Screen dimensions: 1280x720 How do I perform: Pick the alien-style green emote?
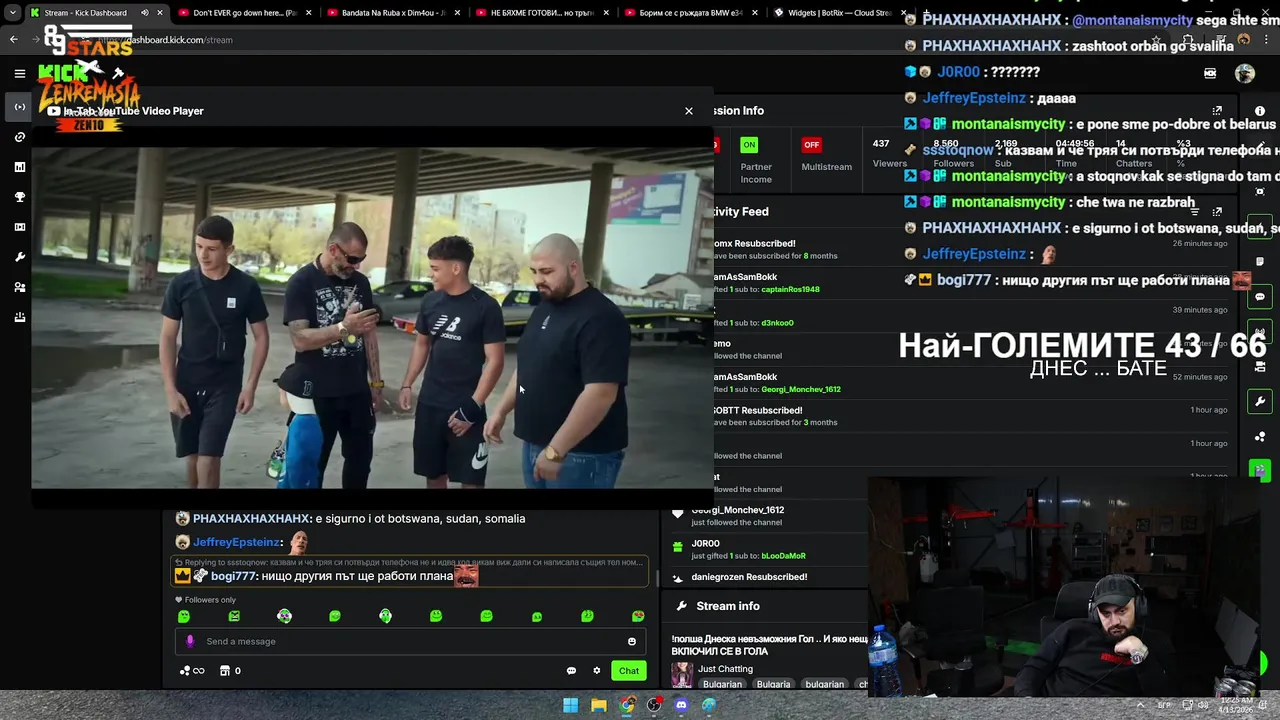tap(385, 617)
